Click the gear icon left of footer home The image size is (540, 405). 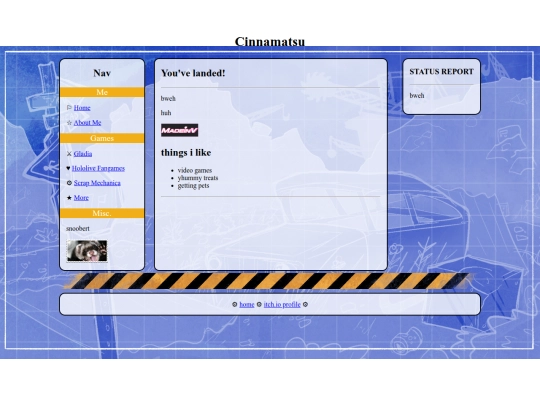click(x=235, y=304)
